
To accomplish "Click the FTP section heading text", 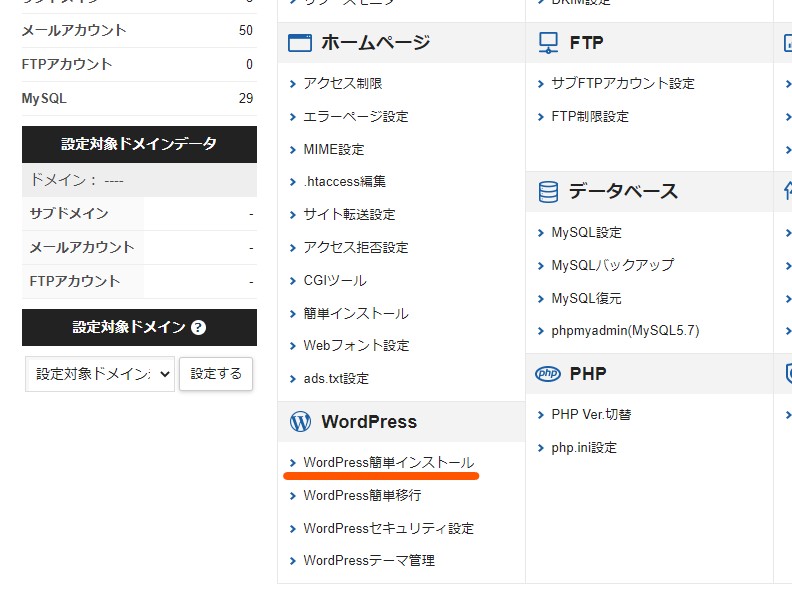I will tap(586, 43).
